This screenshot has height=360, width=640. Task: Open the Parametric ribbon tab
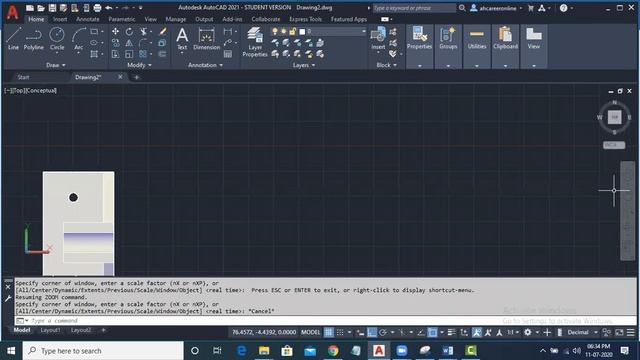click(122, 19)
